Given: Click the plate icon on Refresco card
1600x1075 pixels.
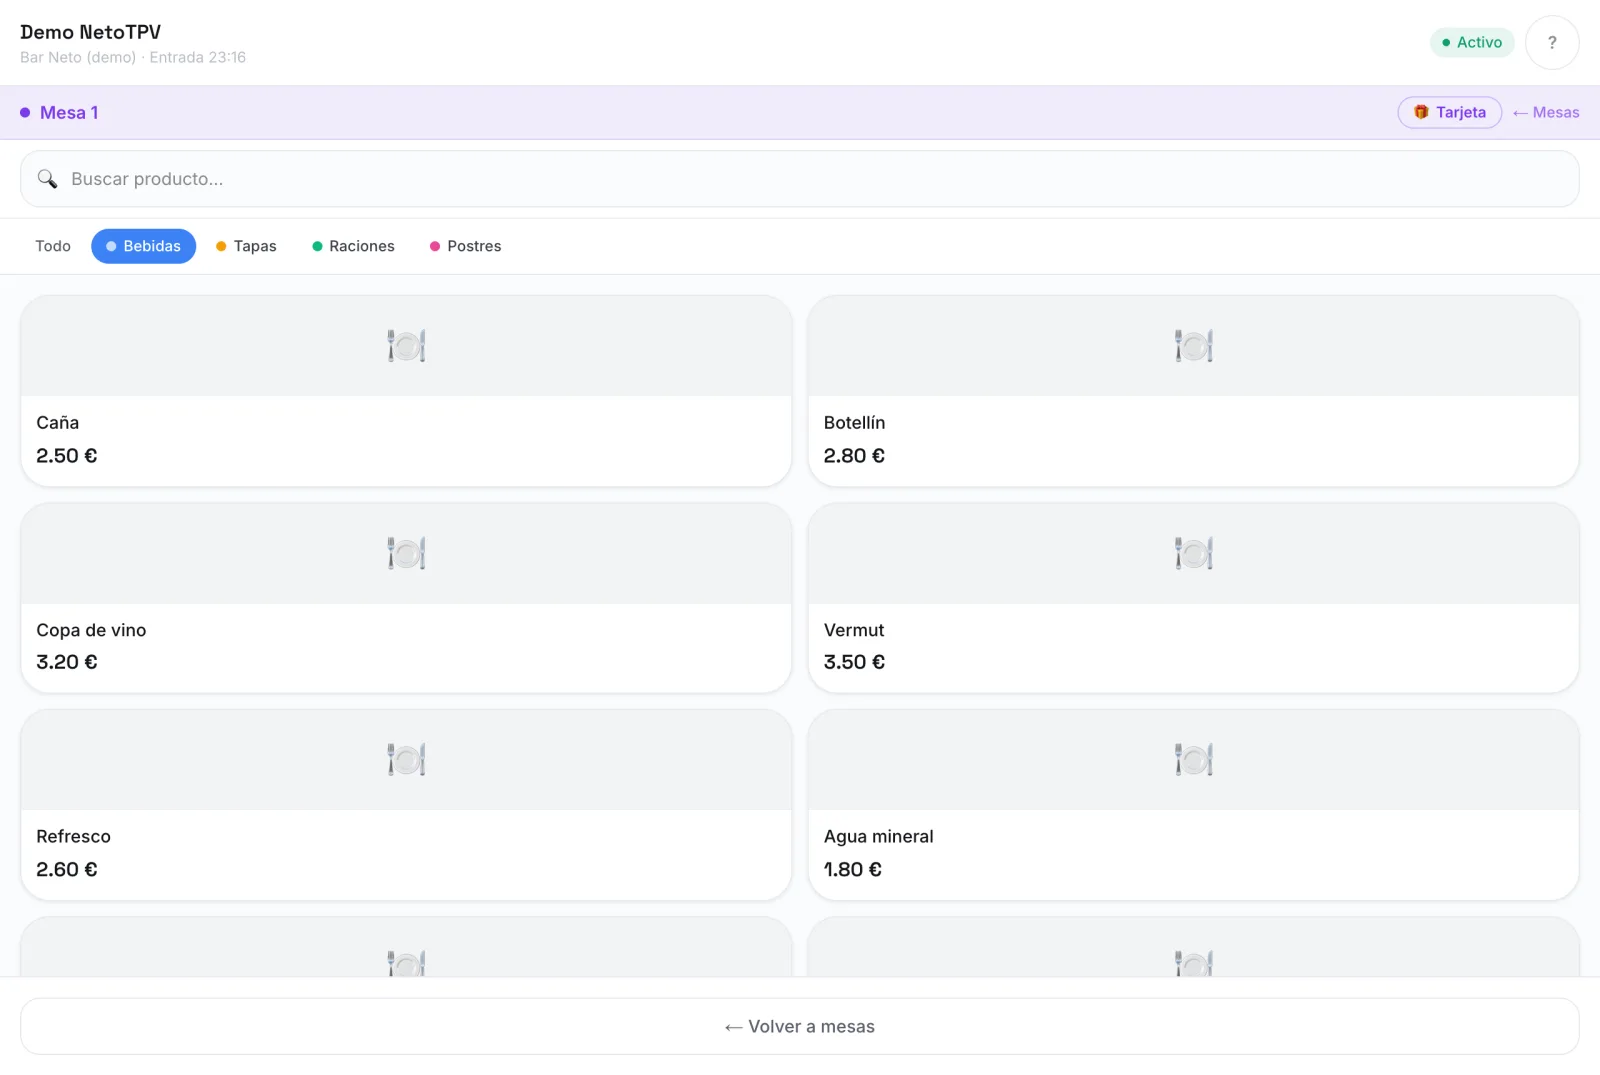Looking at the screenshot, I should pos(406,760).
